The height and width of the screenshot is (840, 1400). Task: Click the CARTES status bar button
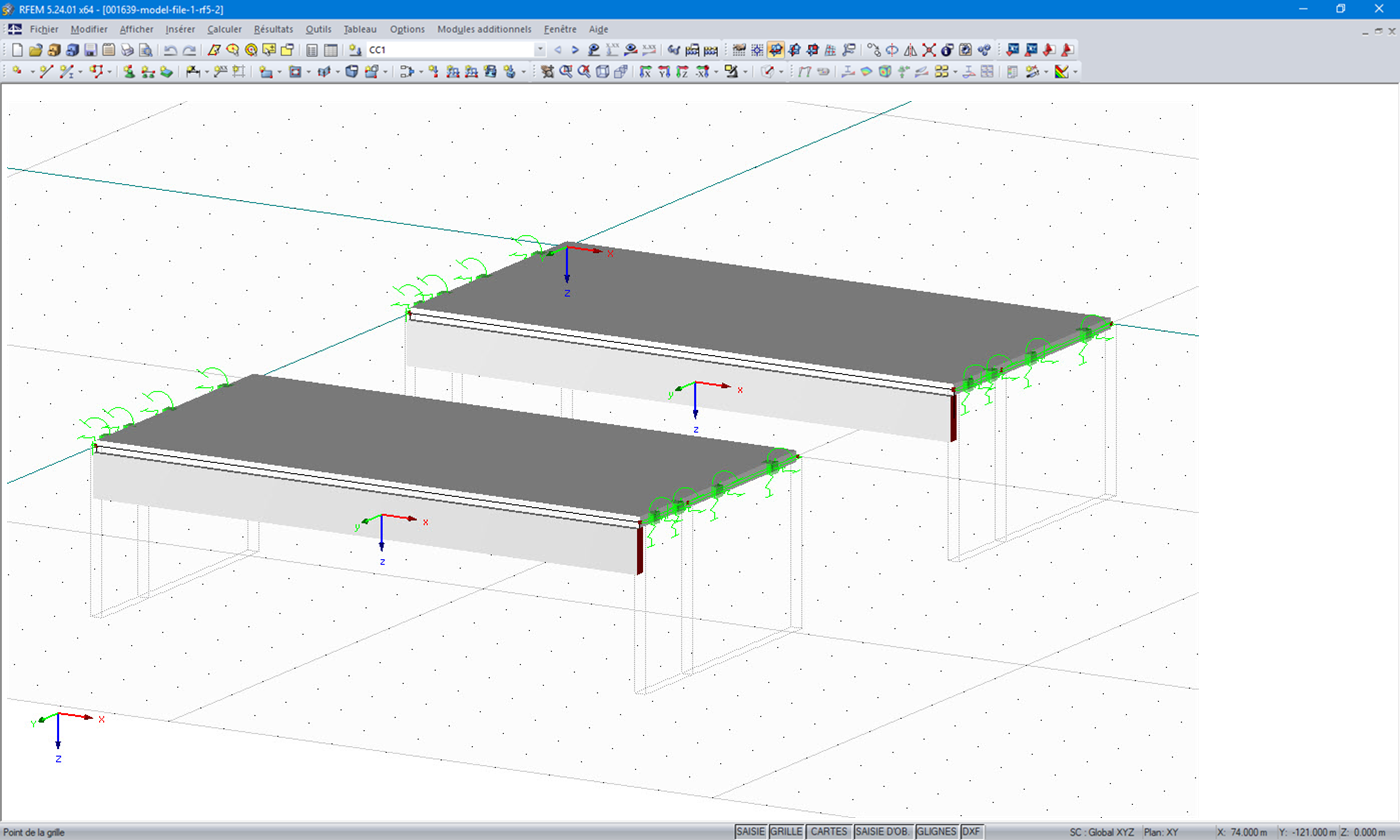(829, 832)
